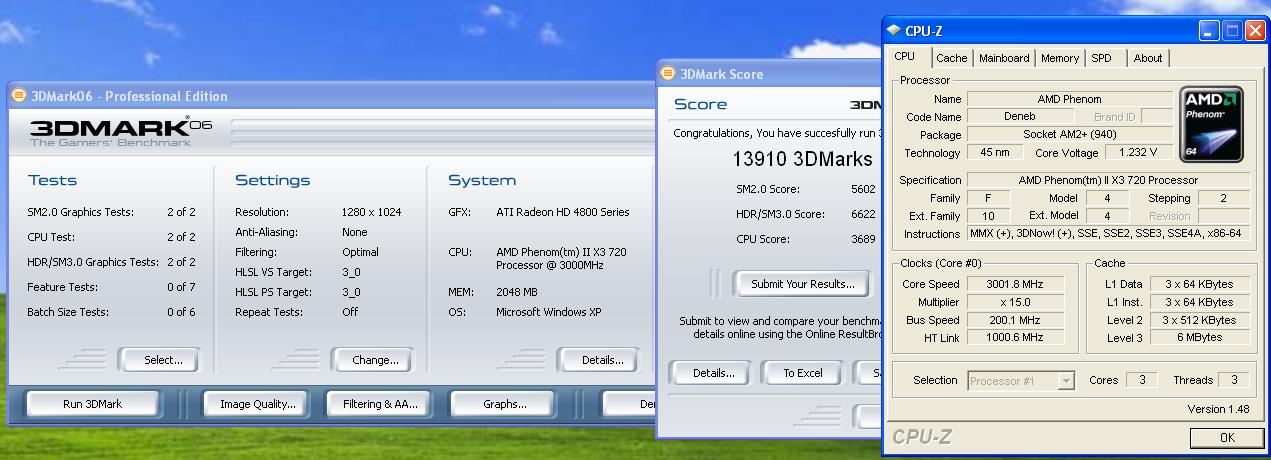Open the About tab in CPU-Z
The width and height of the screenshot is (1271, 460).
point(1147,58)
